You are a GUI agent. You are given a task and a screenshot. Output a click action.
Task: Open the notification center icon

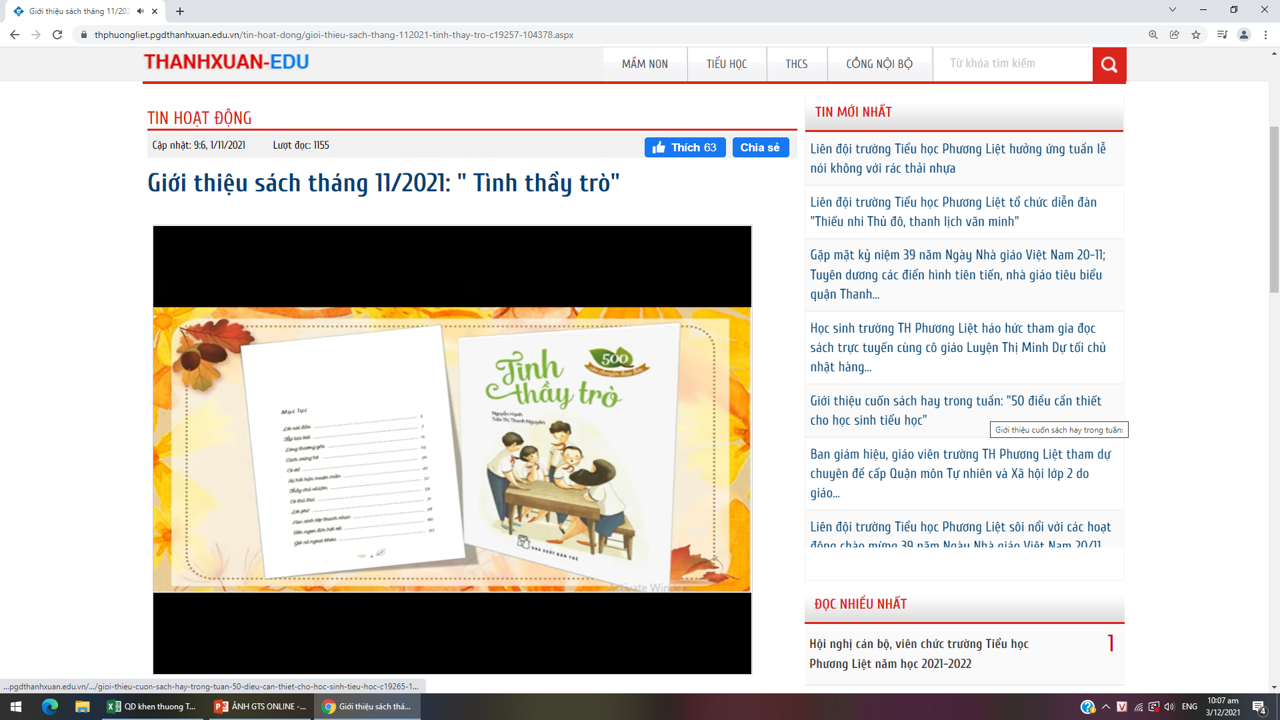(x=1259, y=707)
